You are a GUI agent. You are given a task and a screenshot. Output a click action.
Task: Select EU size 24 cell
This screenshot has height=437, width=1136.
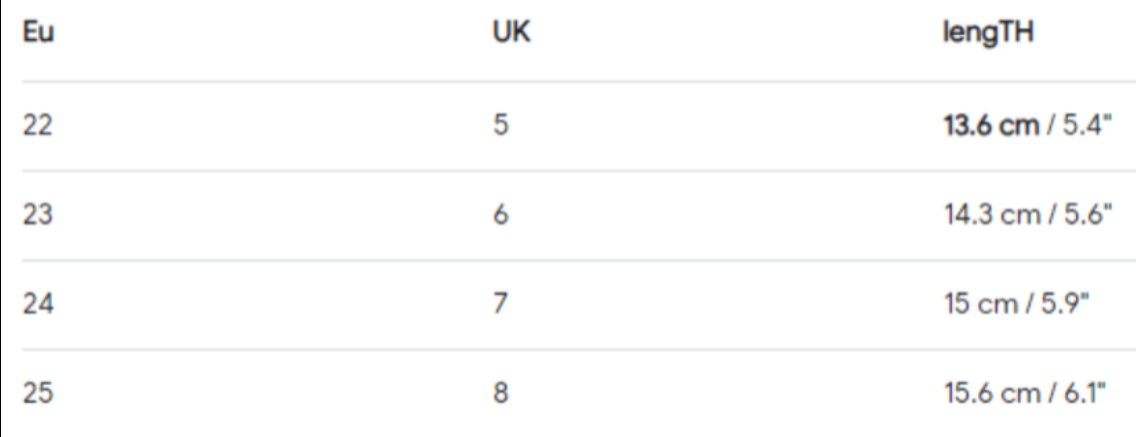pyautogui.click(x=37, y=304)
